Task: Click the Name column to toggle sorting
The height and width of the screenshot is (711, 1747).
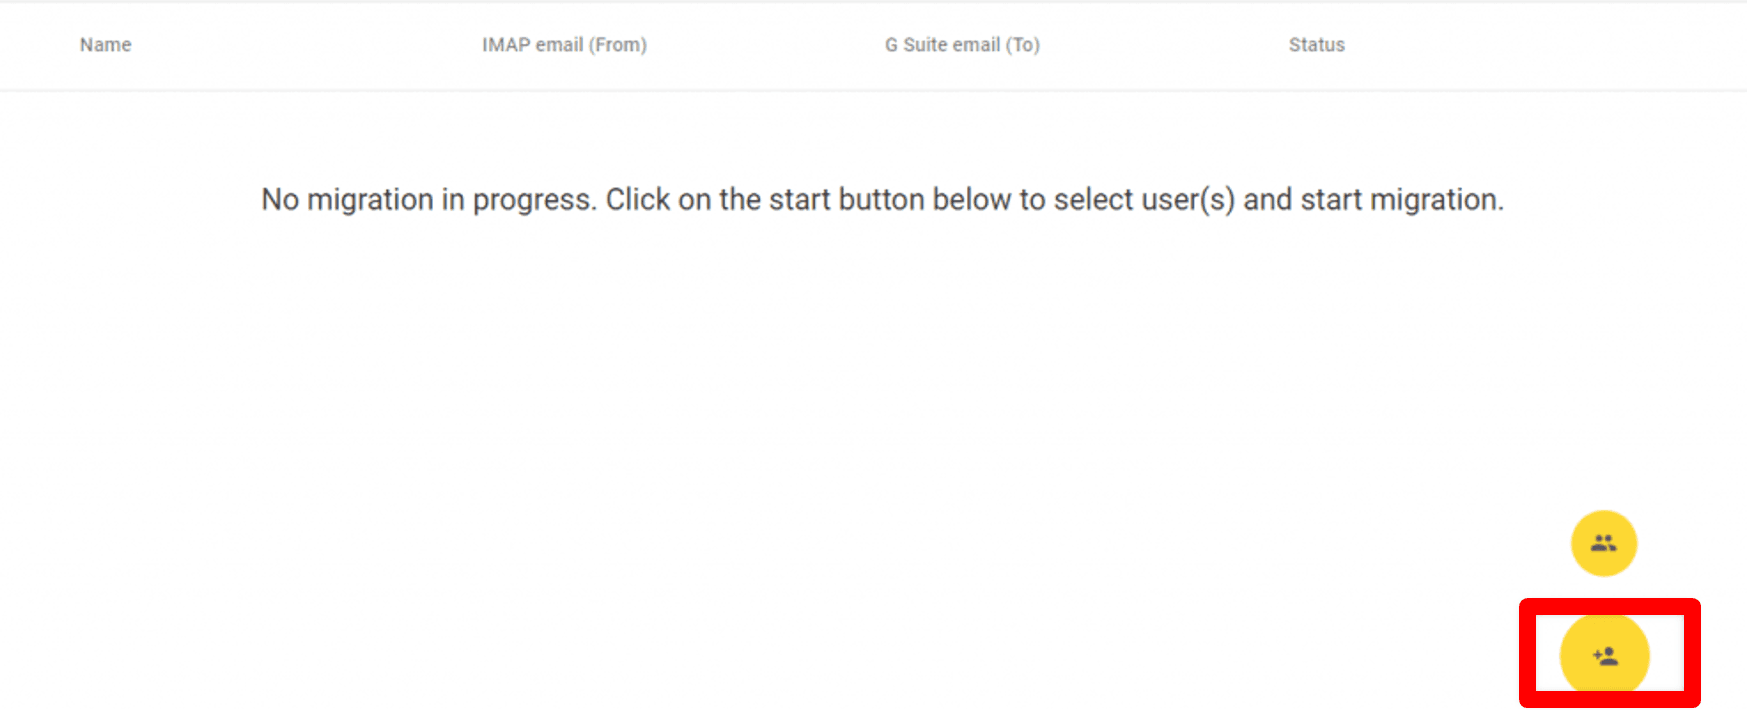Action: (104, 44)
